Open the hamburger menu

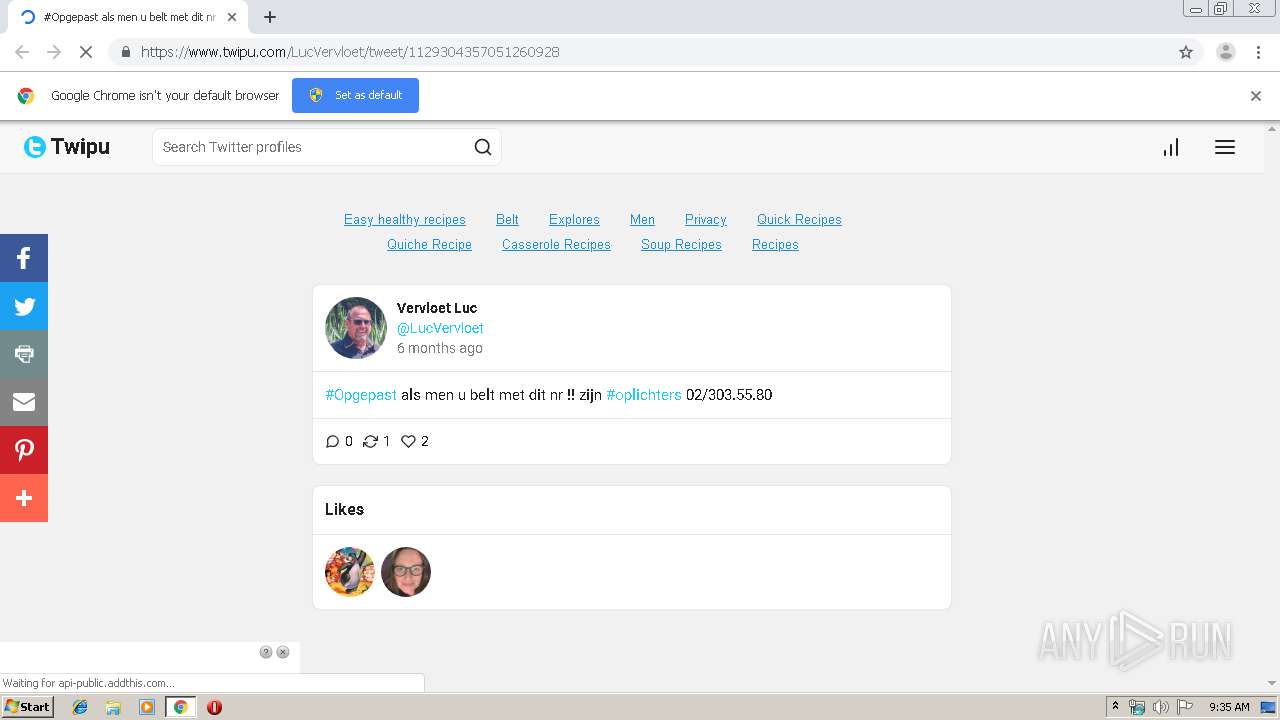click(1225, 147)
